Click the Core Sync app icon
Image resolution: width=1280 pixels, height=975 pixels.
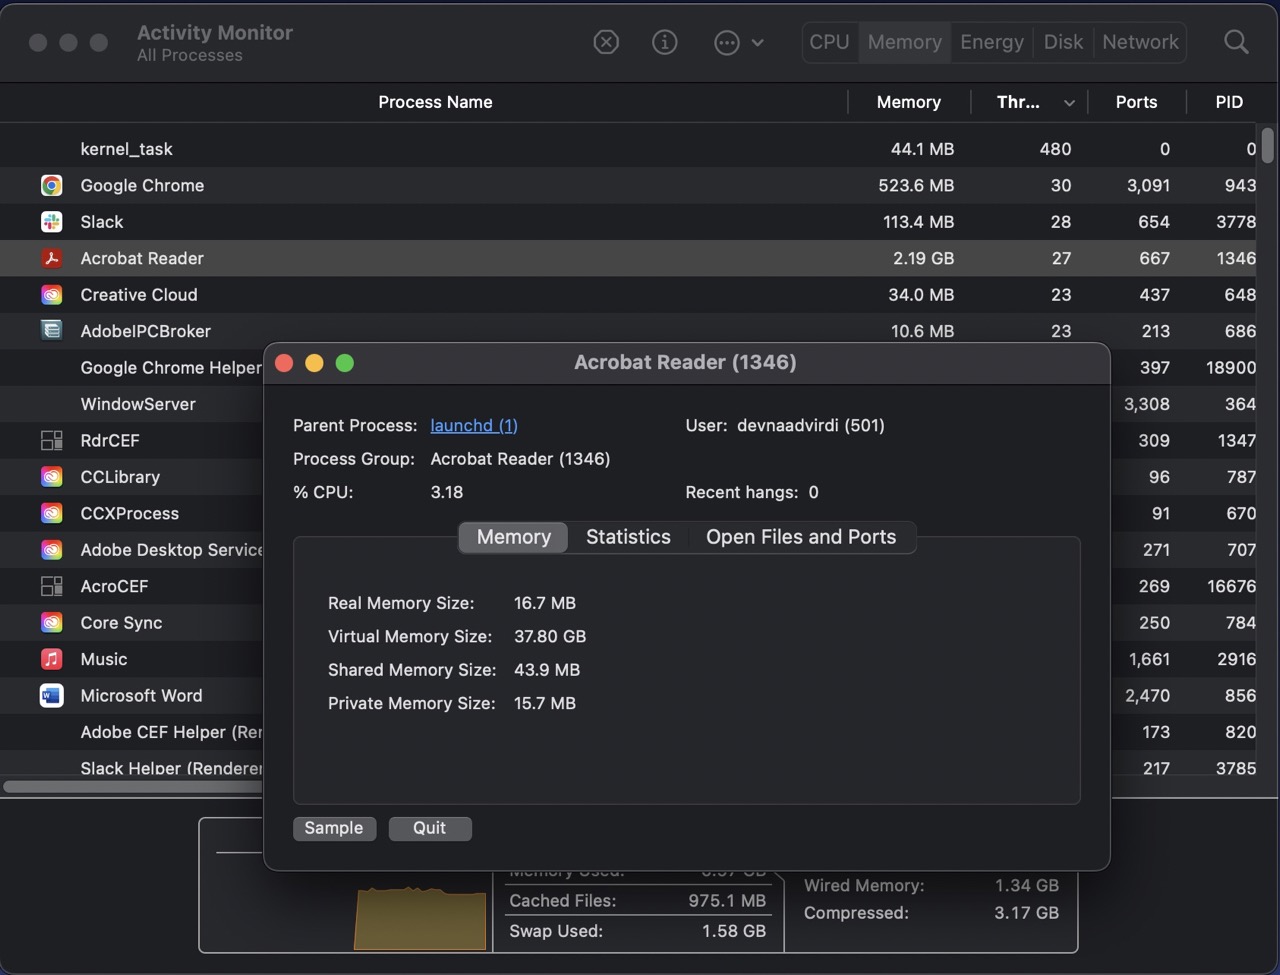tap(51, 622)
